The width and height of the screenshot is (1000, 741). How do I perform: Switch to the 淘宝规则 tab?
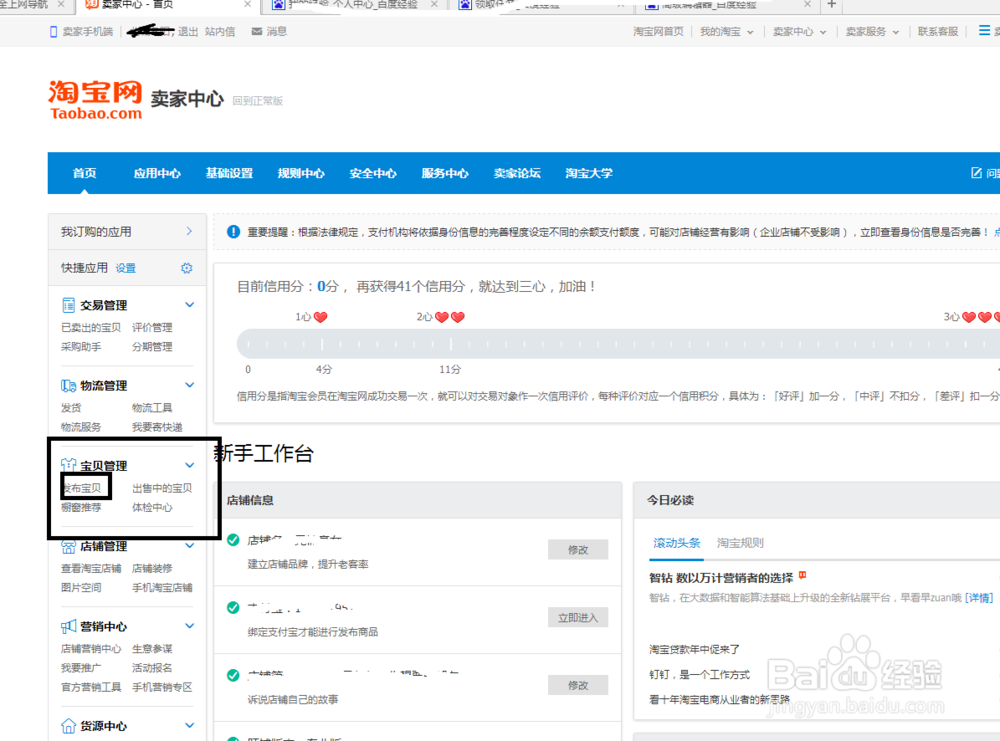point(740,543)
